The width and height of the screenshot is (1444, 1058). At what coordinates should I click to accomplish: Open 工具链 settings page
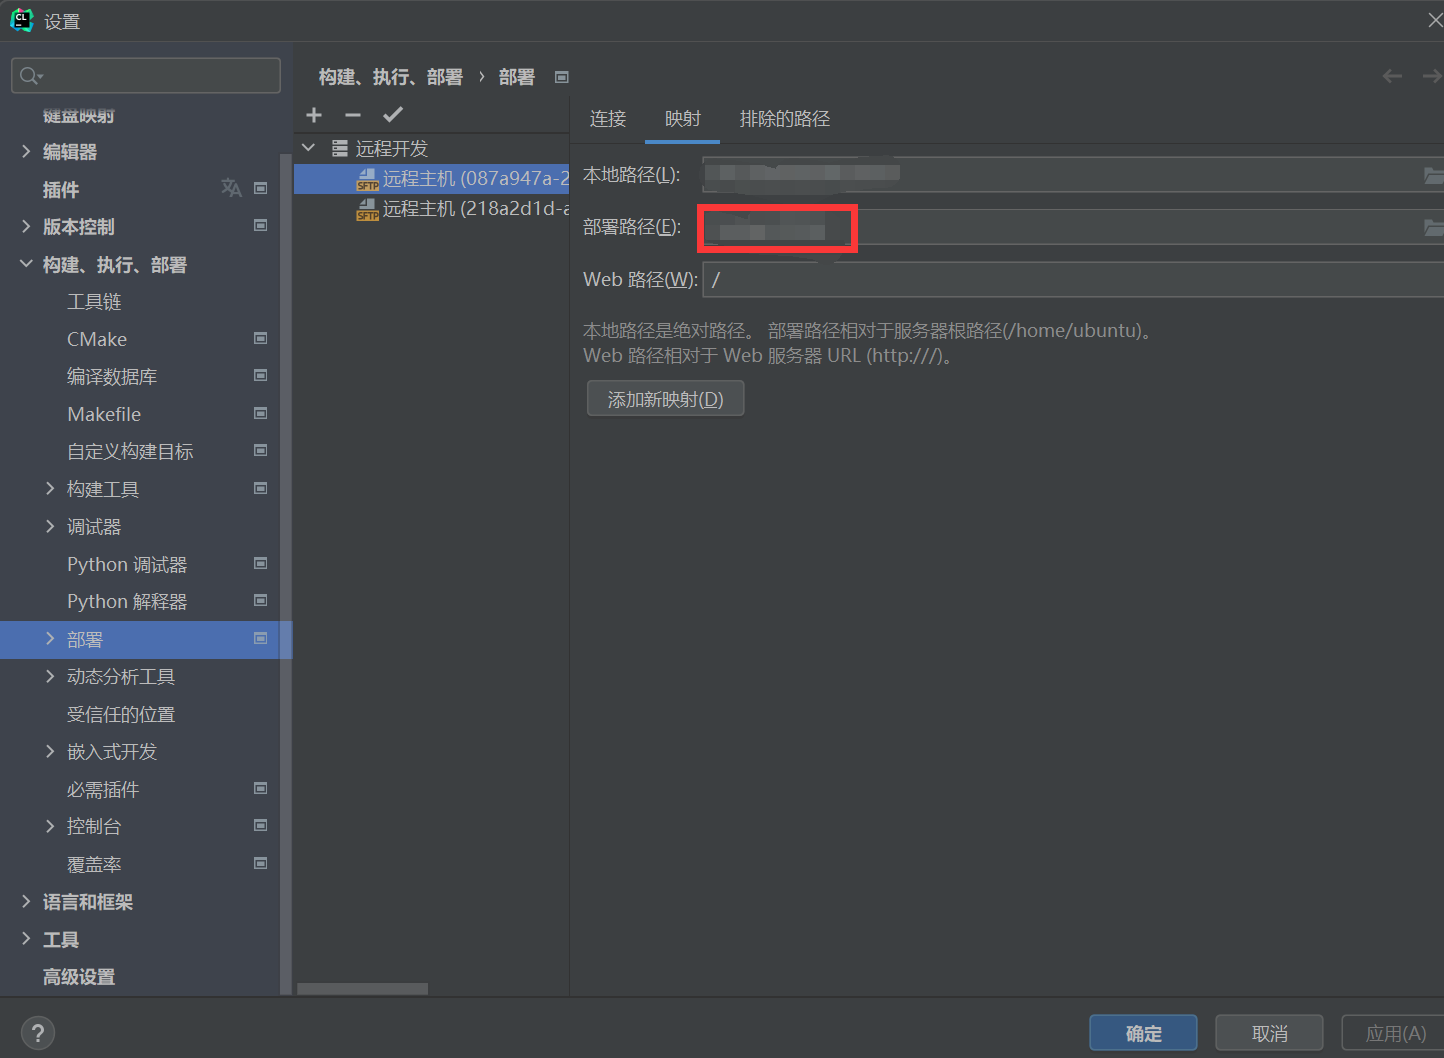[x=94, y=301]
